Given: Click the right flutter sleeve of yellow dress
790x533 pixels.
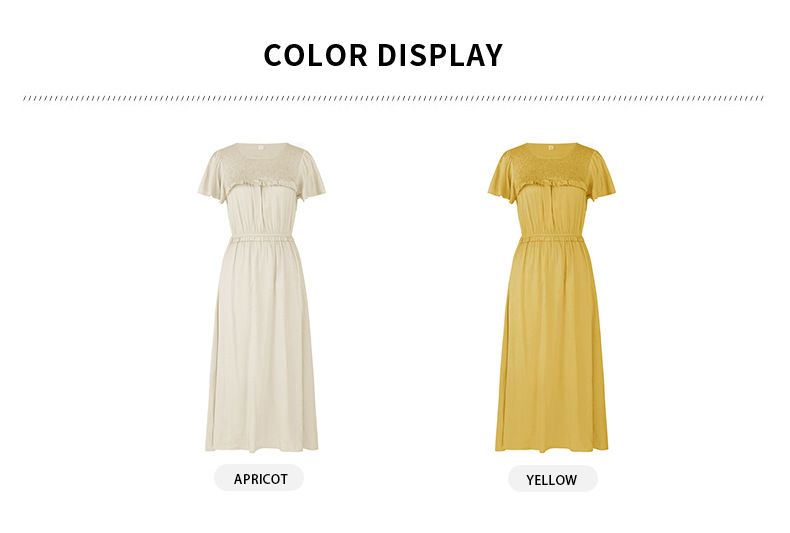Looking at the screenshot, I should pyautogui.click(x=602, y=176).
